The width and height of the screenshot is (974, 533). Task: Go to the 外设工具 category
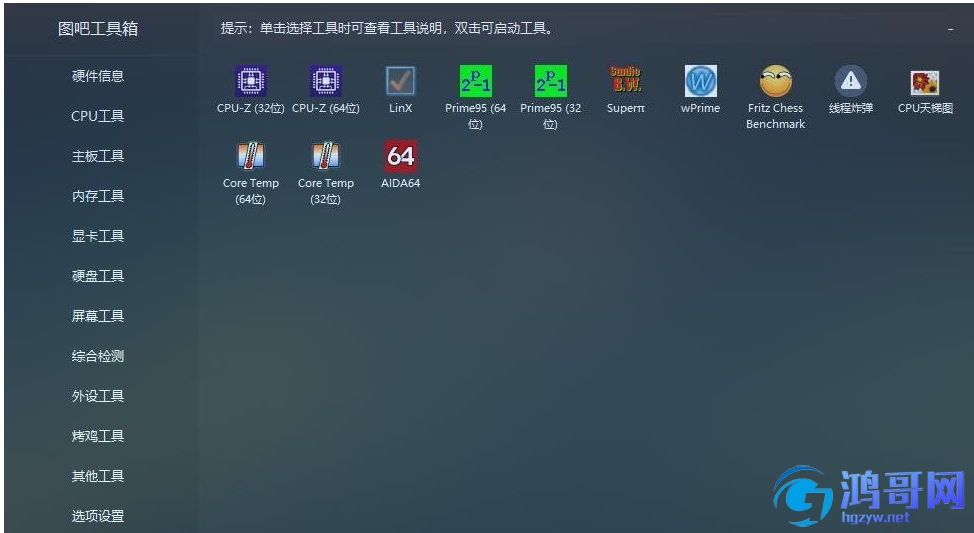click(x=98, y=396)
